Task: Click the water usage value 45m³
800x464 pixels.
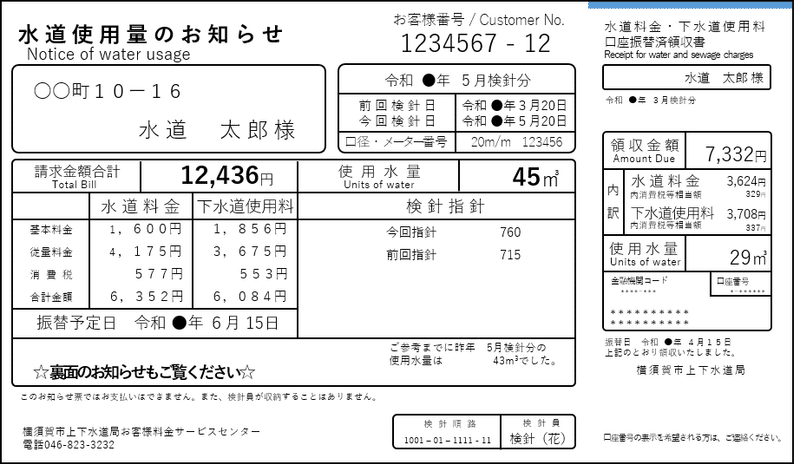Action: [x=535, y=177]
